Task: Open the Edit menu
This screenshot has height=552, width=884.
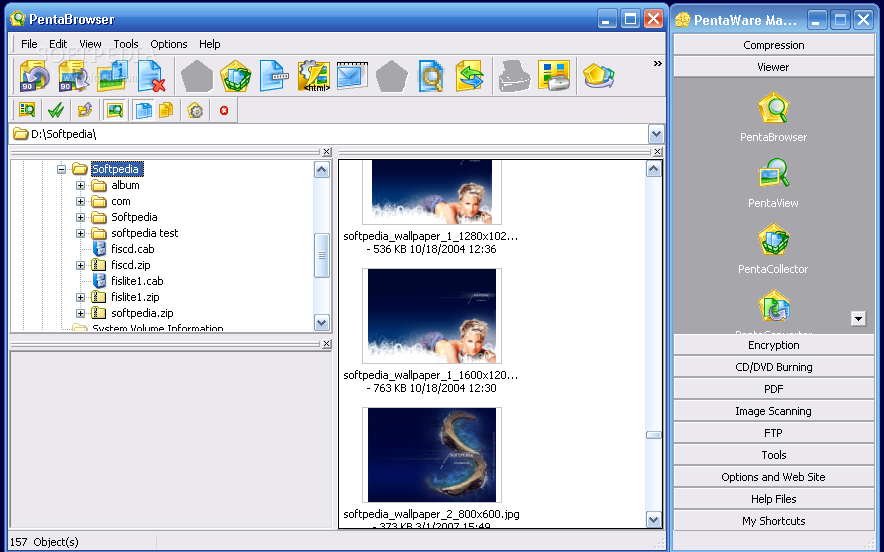Action: (58, 44)
